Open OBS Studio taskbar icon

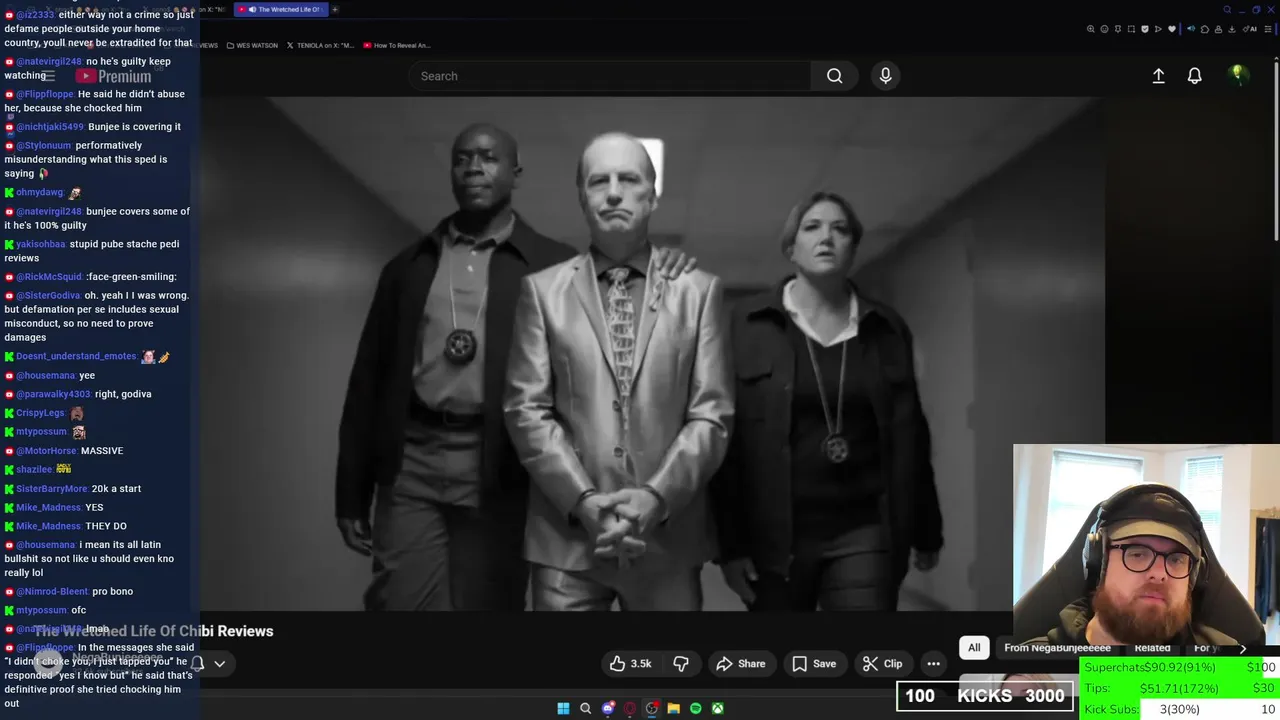pyautogui.click(x=652, y=708)
